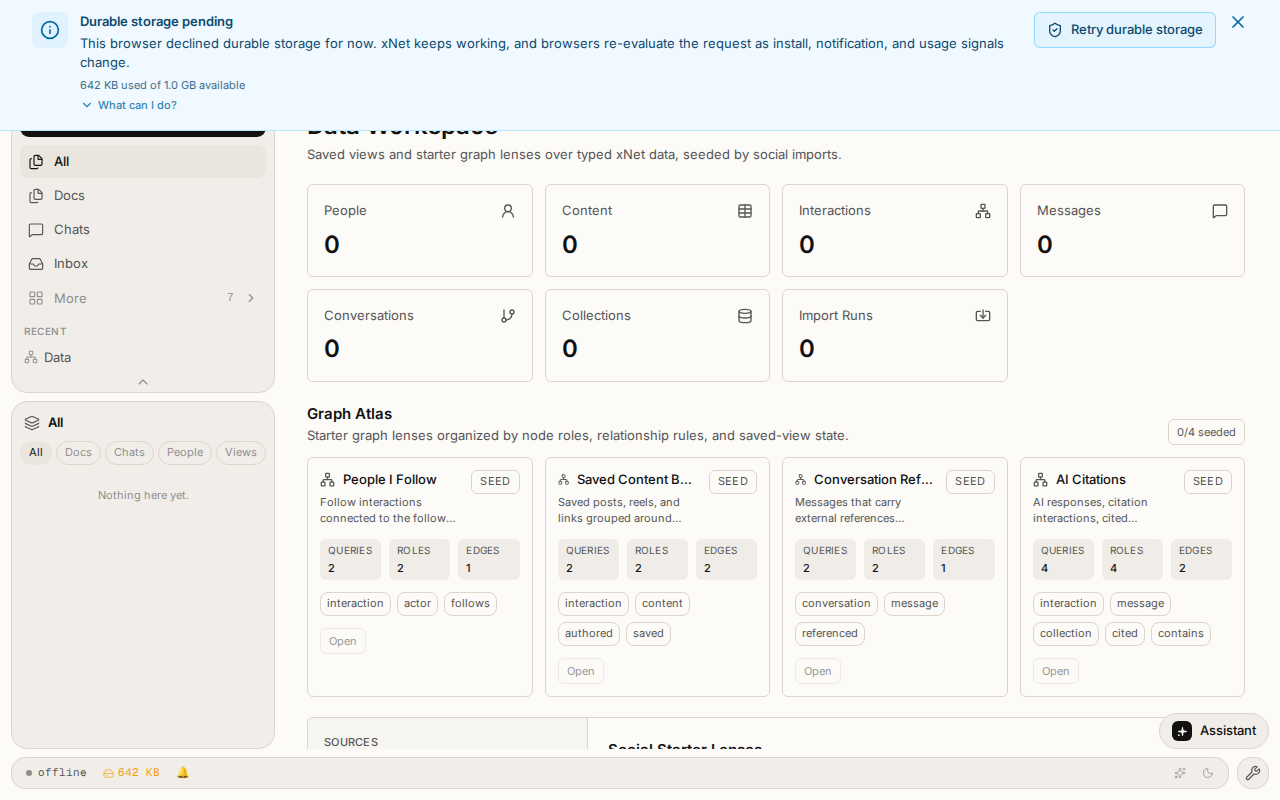Open Inbox in the sidebar
Viewport: 1280px width, 800px height.
(x=143, y=264)
